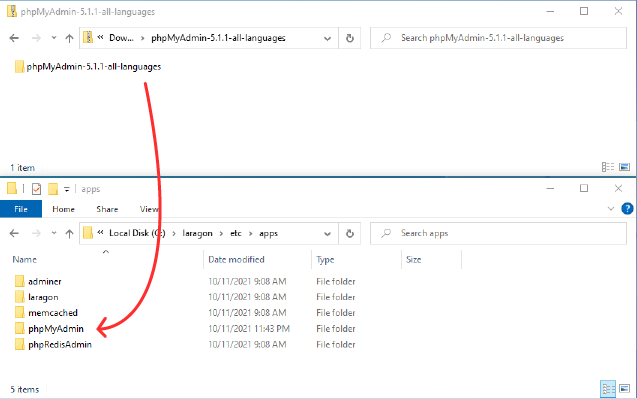Image resolution: width=637 pixels, height=399 pixels.
Task: Open Customize Quick Access Toolbar dropdown
Action: (67, 189)
